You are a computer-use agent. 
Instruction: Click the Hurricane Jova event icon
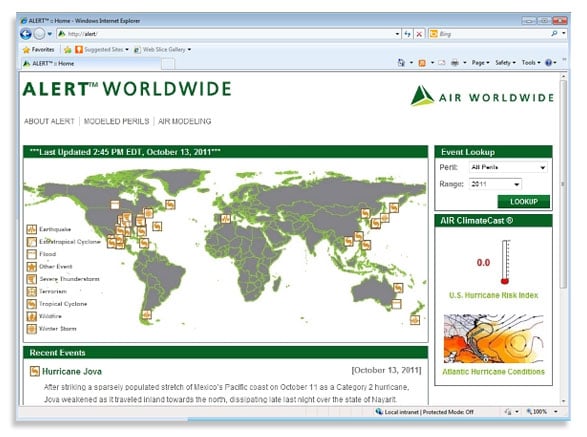pyautogui.click(x=34, y=371)
